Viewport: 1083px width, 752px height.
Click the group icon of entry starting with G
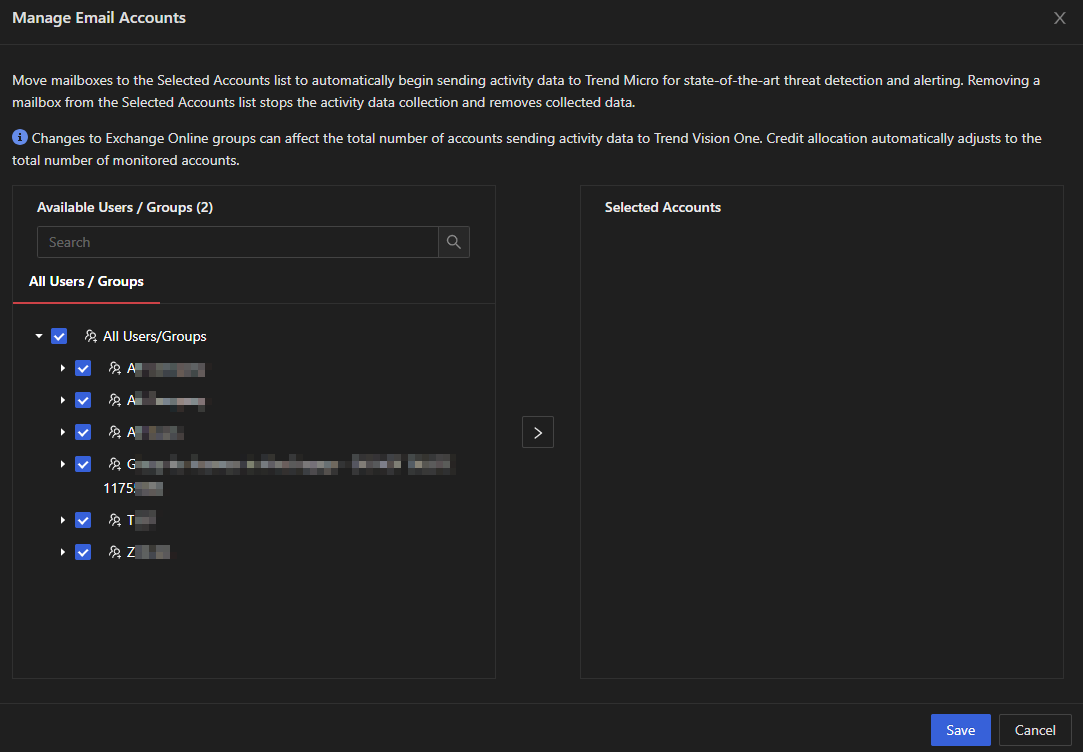point(115,464)
